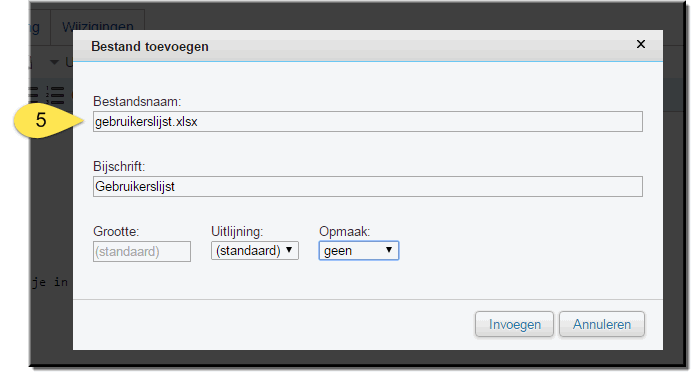The image size is (694, 375).
Task: Click the Annuleren button
Action: coord(602,325)
